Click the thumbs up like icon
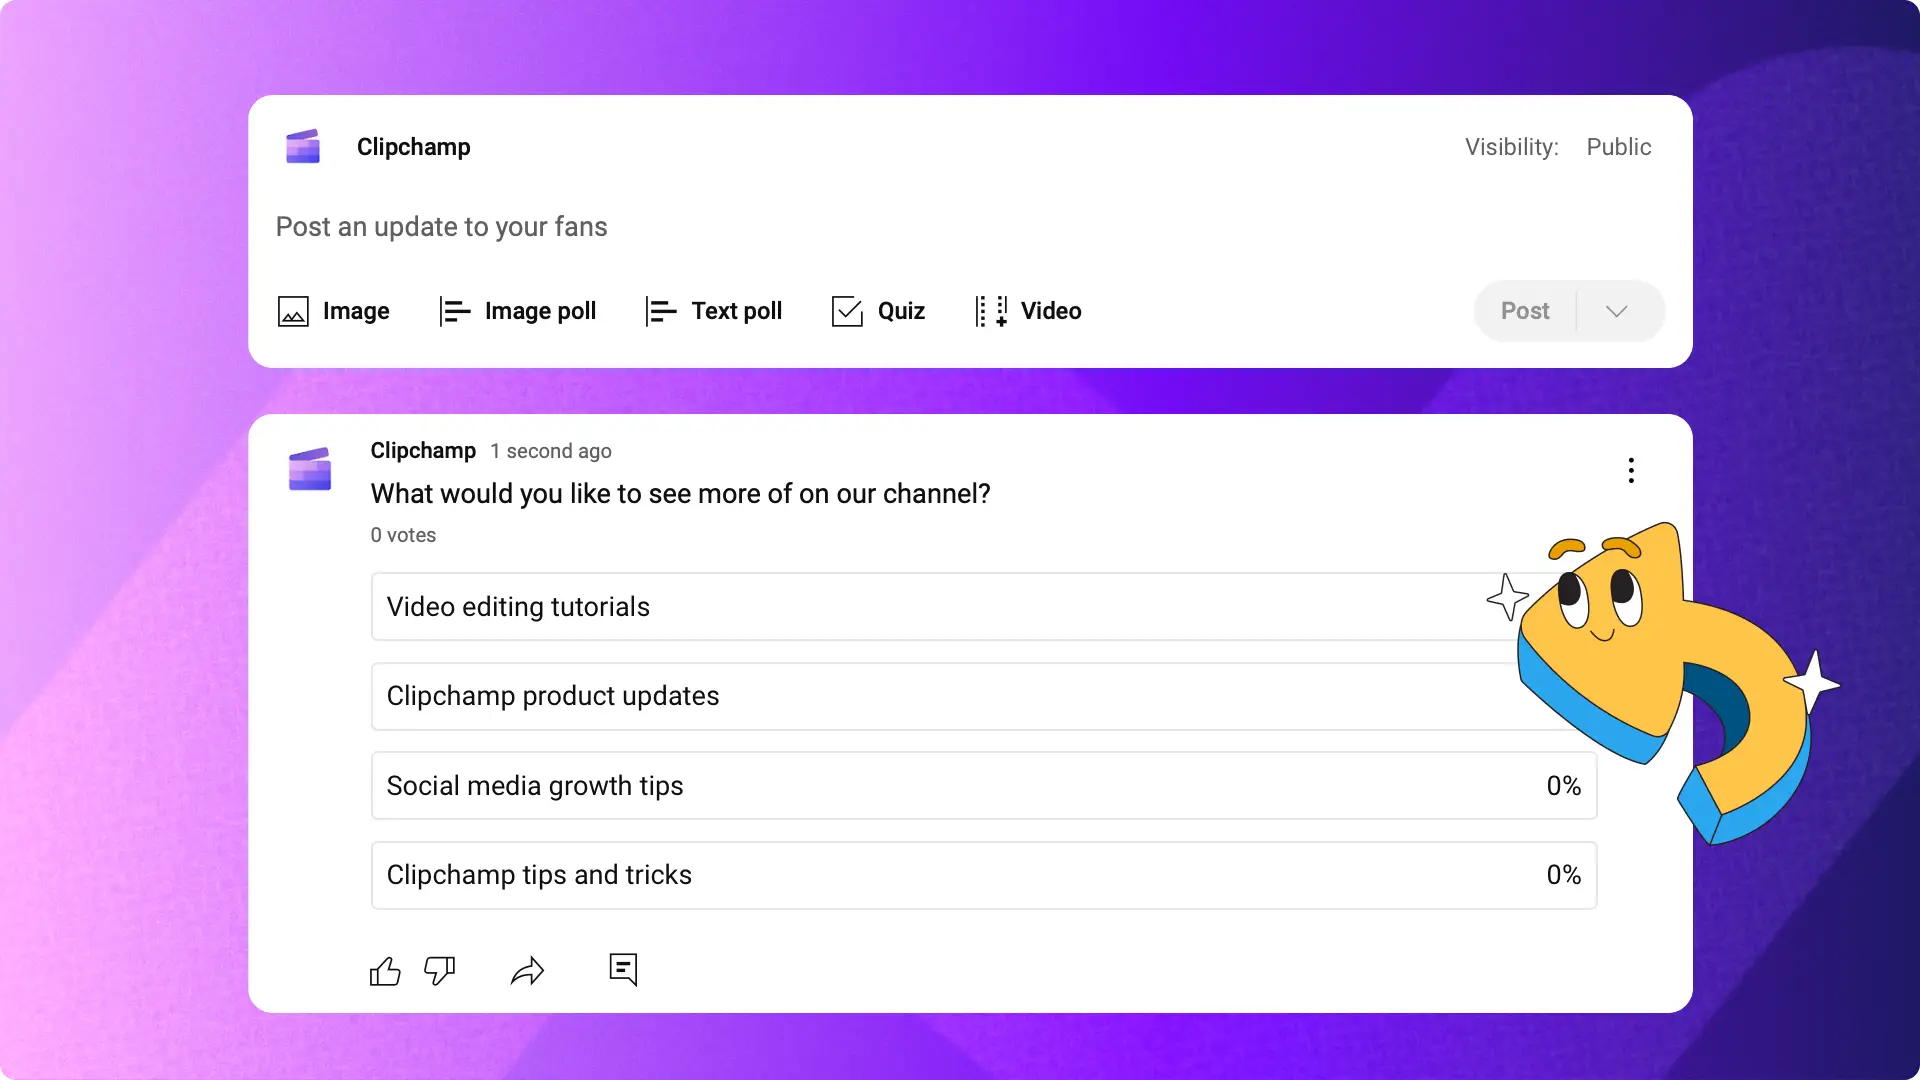Viewport: 1920px width, 1080px height. coord(386,971)
